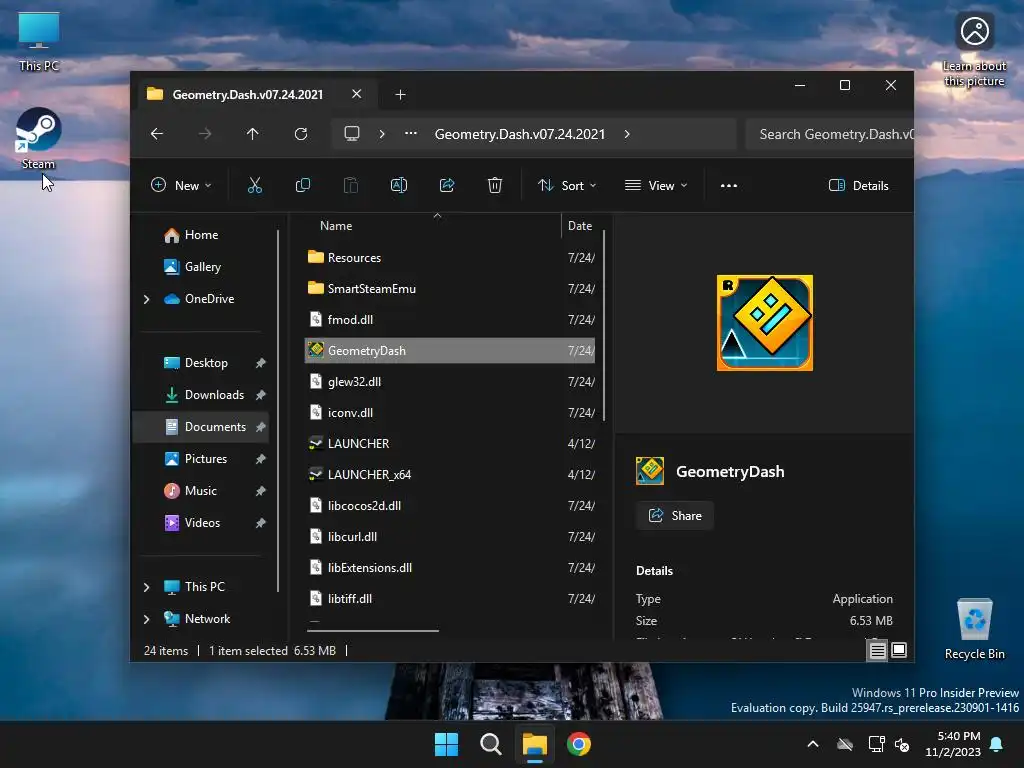Launch Google Chrome from the taskbar
This screenshot has width=1024, height=768.
pos(579,744)
